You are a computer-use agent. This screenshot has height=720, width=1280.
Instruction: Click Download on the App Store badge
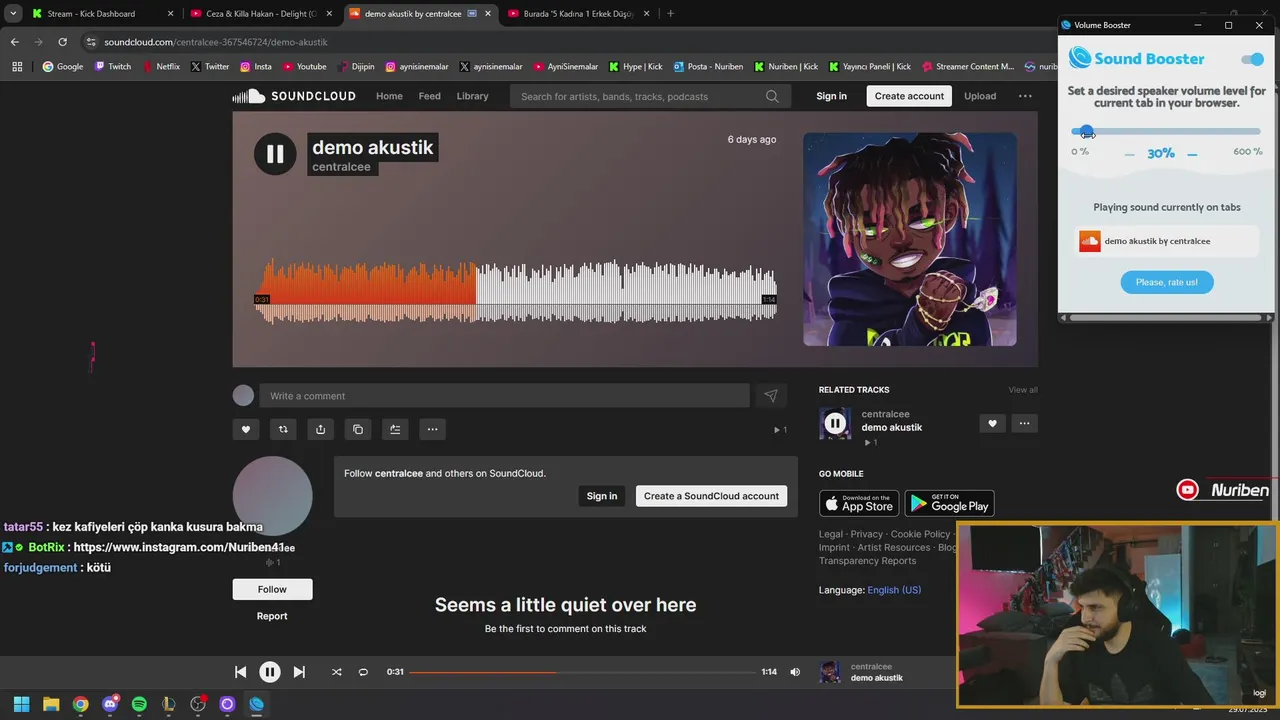[859, 502]
